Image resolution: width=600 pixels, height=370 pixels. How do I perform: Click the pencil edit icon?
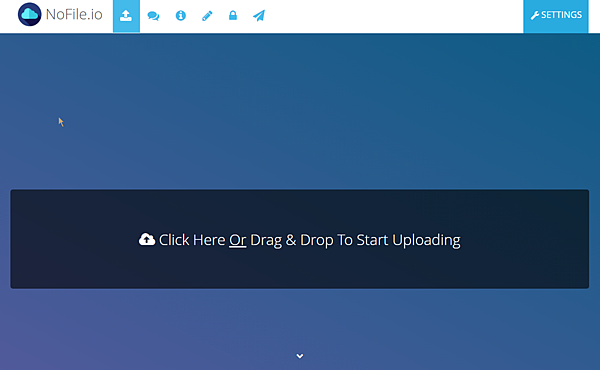tap(207, 16)
